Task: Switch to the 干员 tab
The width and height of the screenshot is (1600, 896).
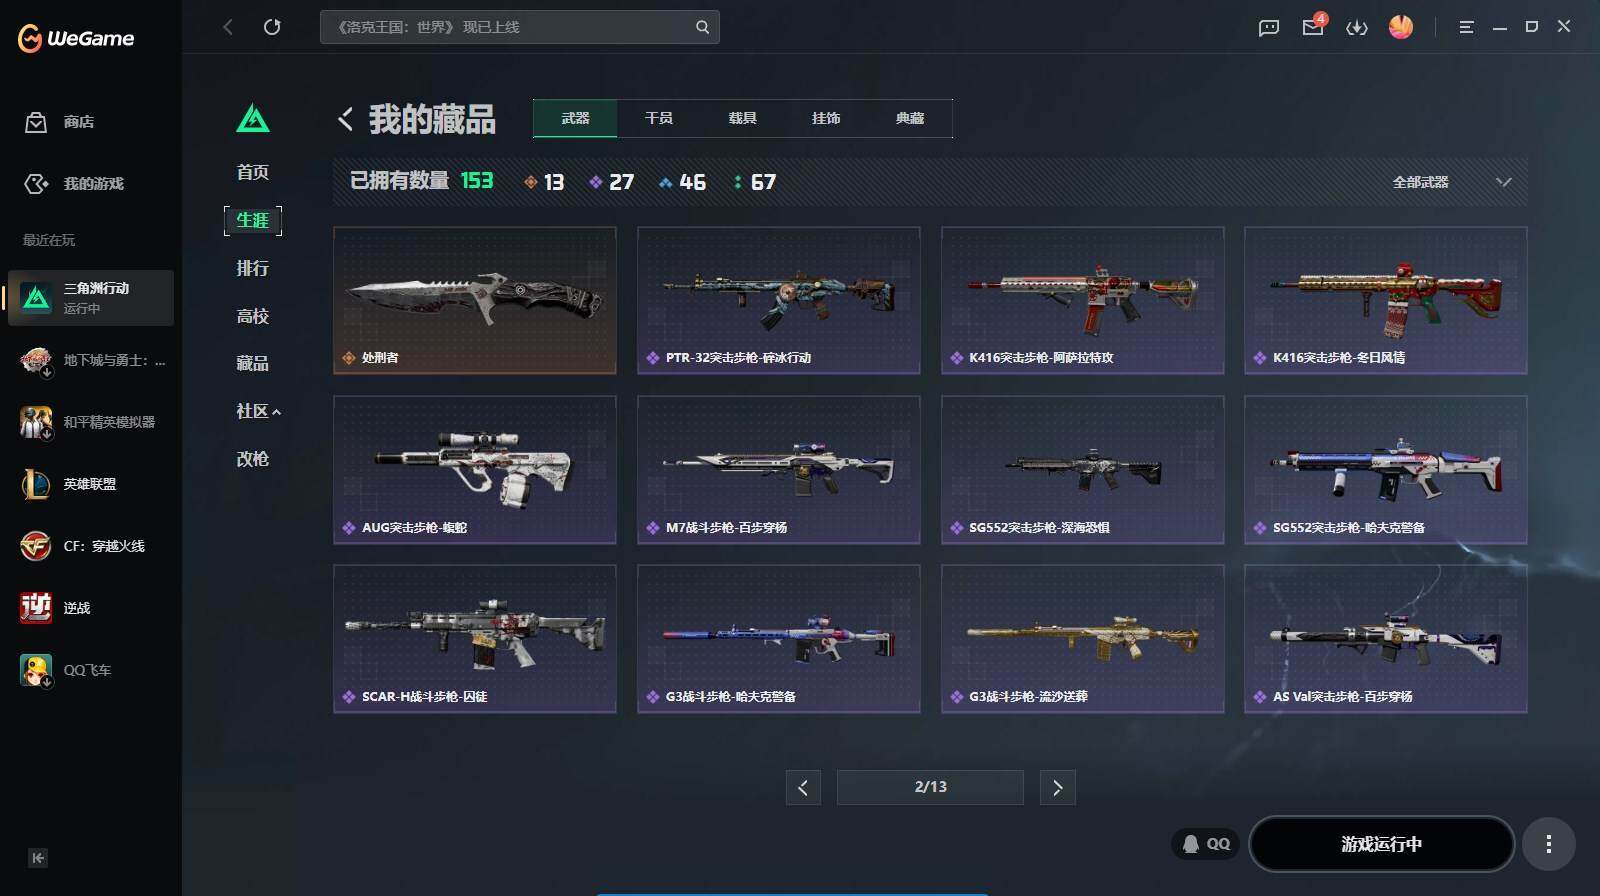Action: 659,118
